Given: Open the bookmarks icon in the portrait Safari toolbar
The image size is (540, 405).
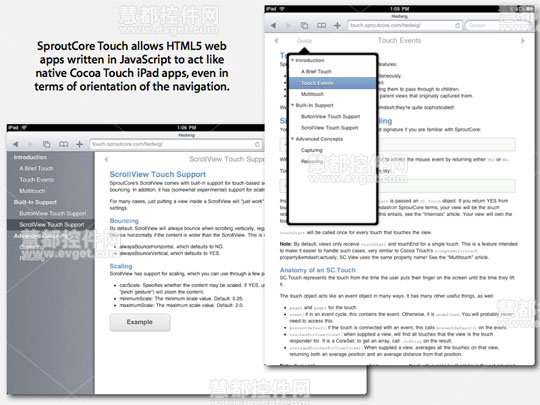Looking at the screenshot, I should (x=321, y=25).
